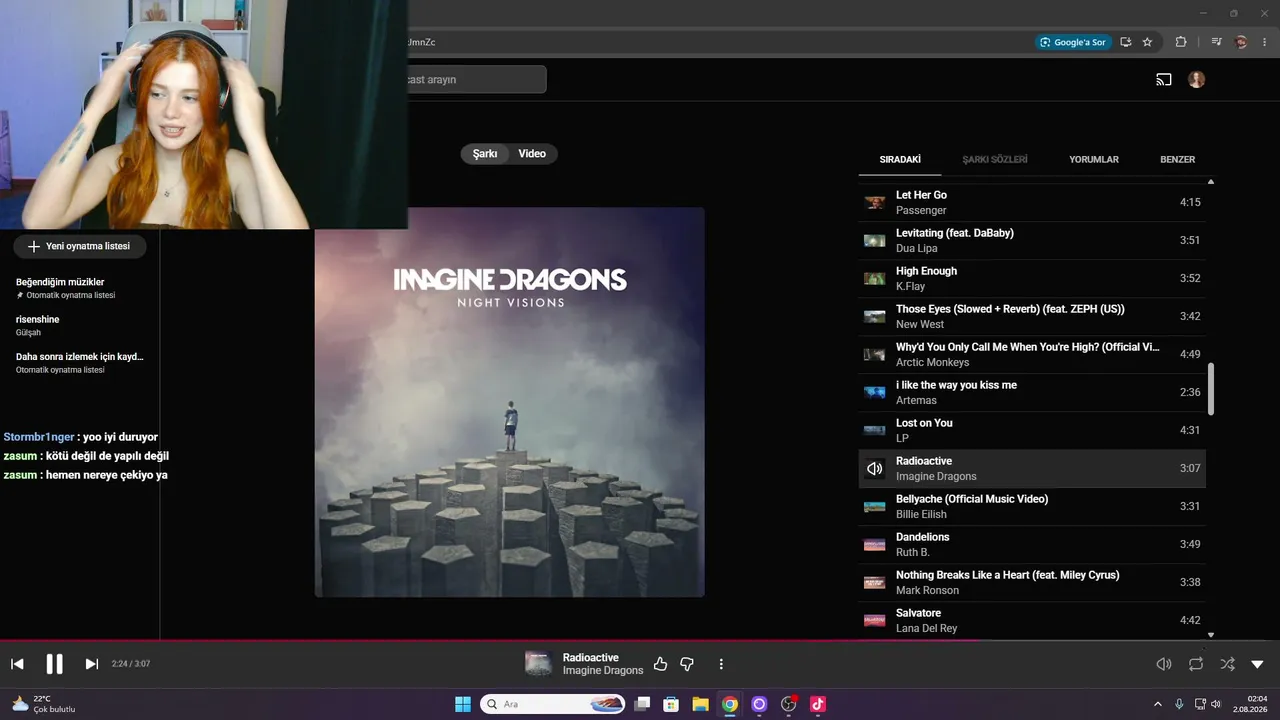This screenshot has width=1280, height=720.
Task: Open File Explorer from the taskbar
Action: pos(701,704)
